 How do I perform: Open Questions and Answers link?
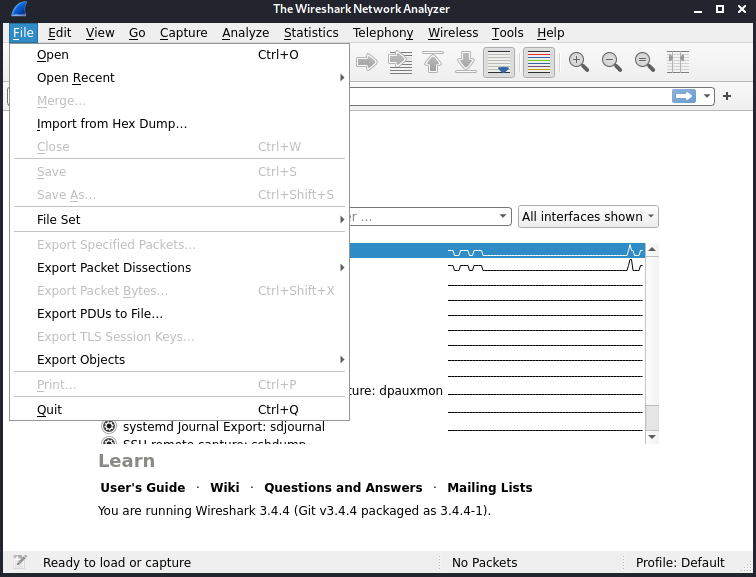click(343, 487)
